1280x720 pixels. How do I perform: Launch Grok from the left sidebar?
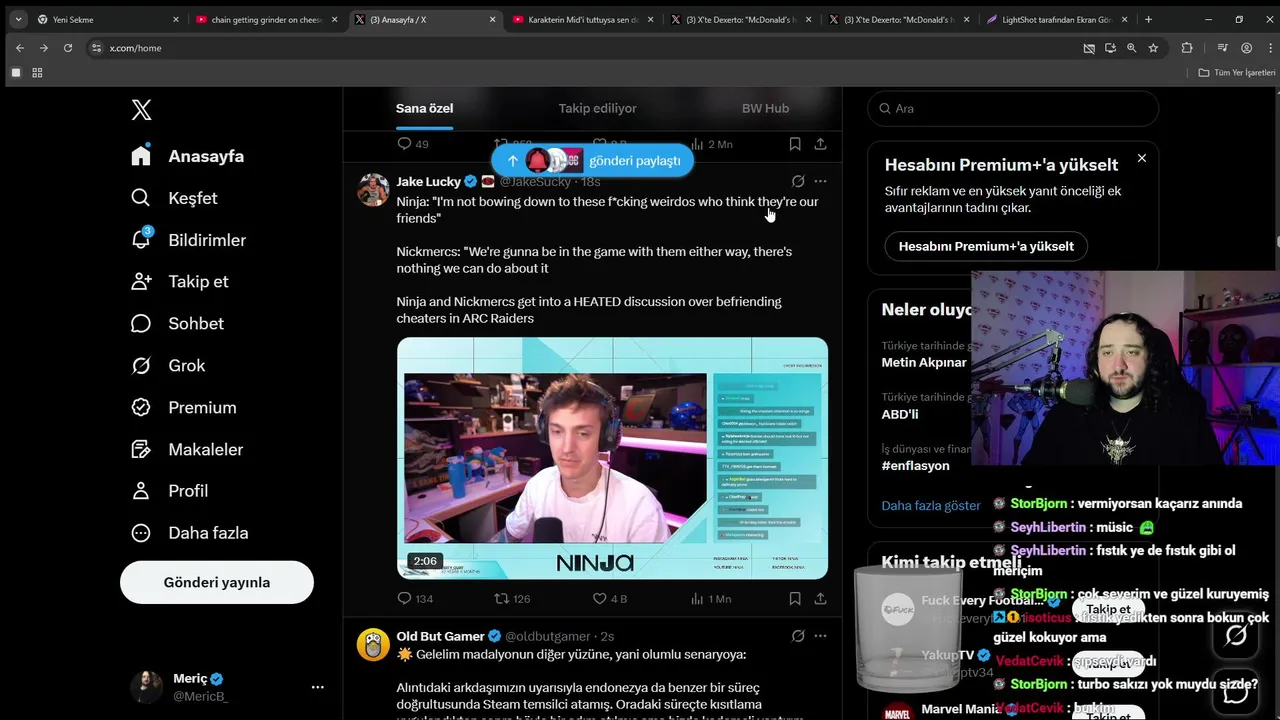coord(168,365)
